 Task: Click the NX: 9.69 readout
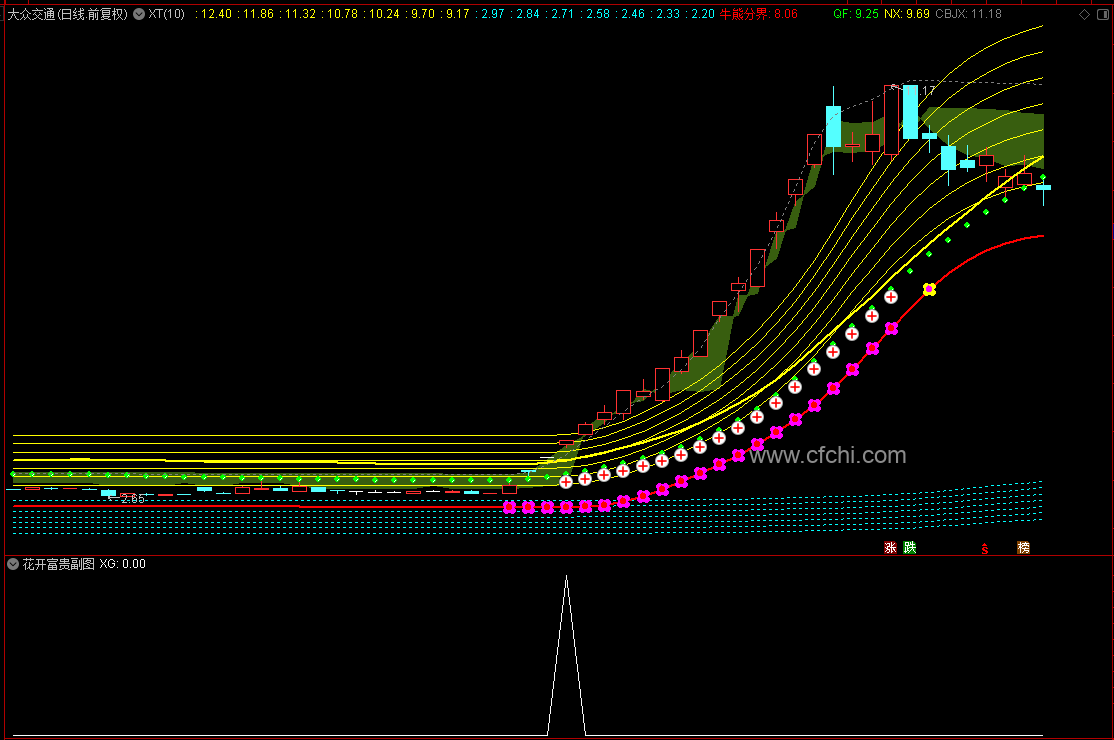click(907, 14)
